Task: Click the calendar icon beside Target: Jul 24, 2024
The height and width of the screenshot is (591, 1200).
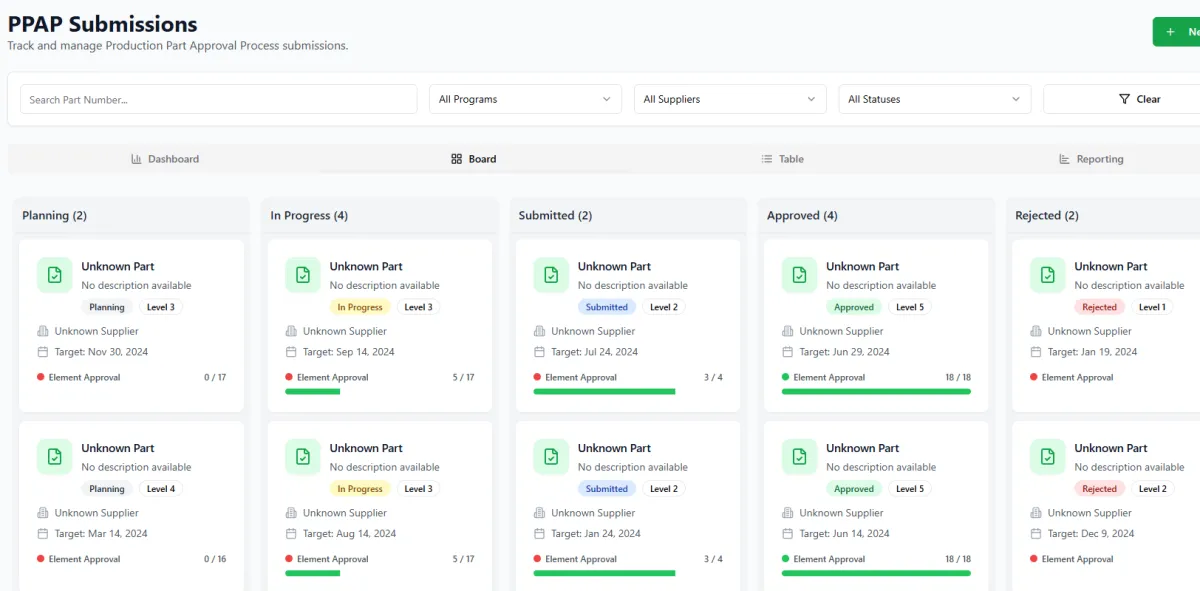Action: pos(539,352)
